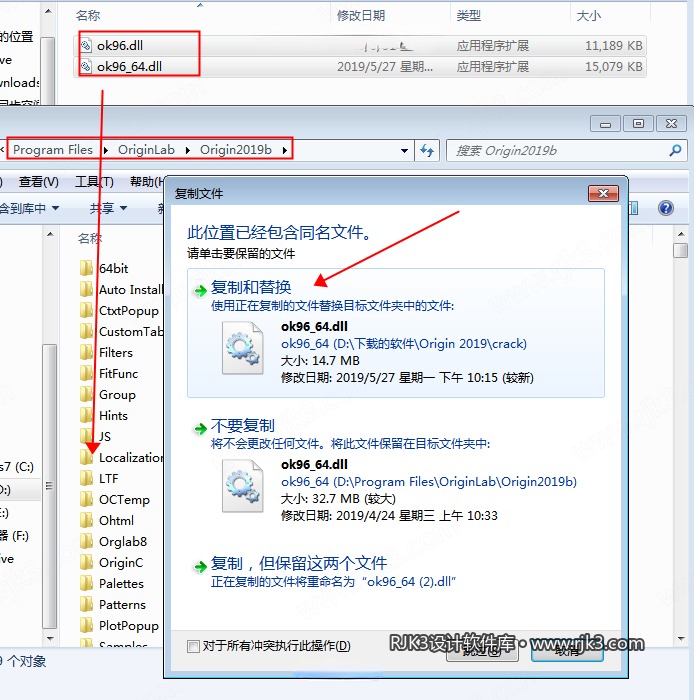
Task: Open the address bar history dropdown arrow
Action: click(404, 150)
